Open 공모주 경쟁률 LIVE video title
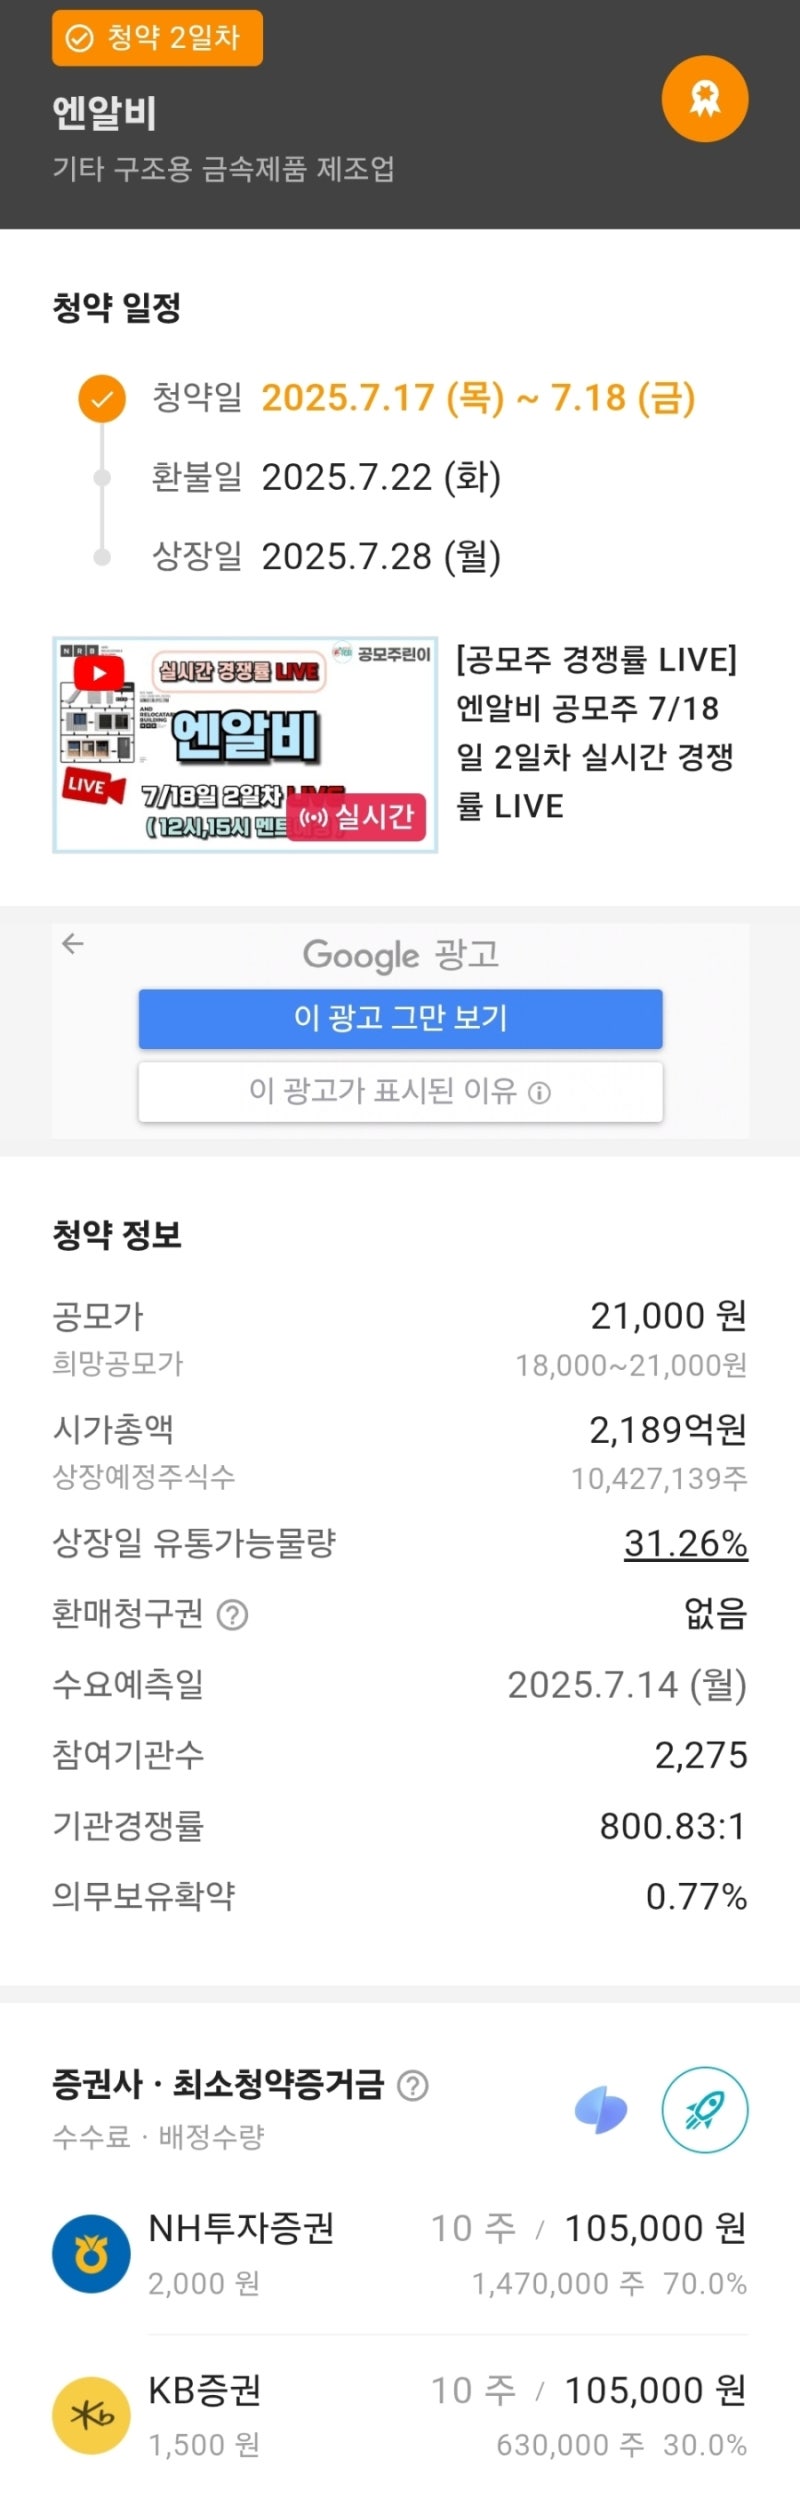800x2515 pixels. tap(597, 733)
